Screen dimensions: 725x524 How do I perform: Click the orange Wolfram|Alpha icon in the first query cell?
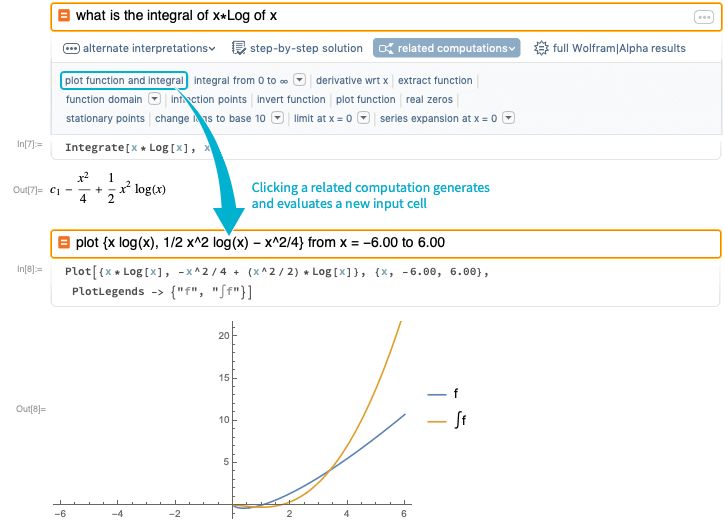(64, 16)
